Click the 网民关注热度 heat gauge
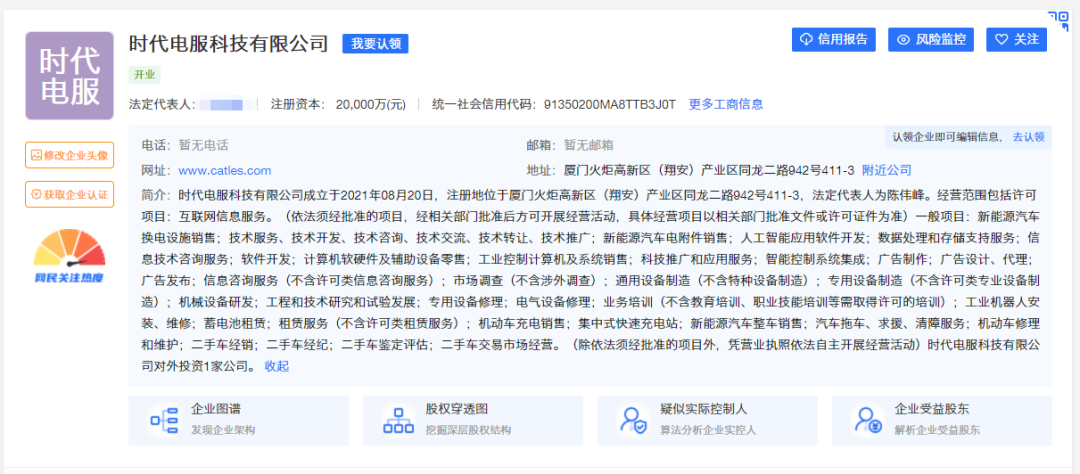The height and width of the screenshot is (474, 1080). point(70,257)
